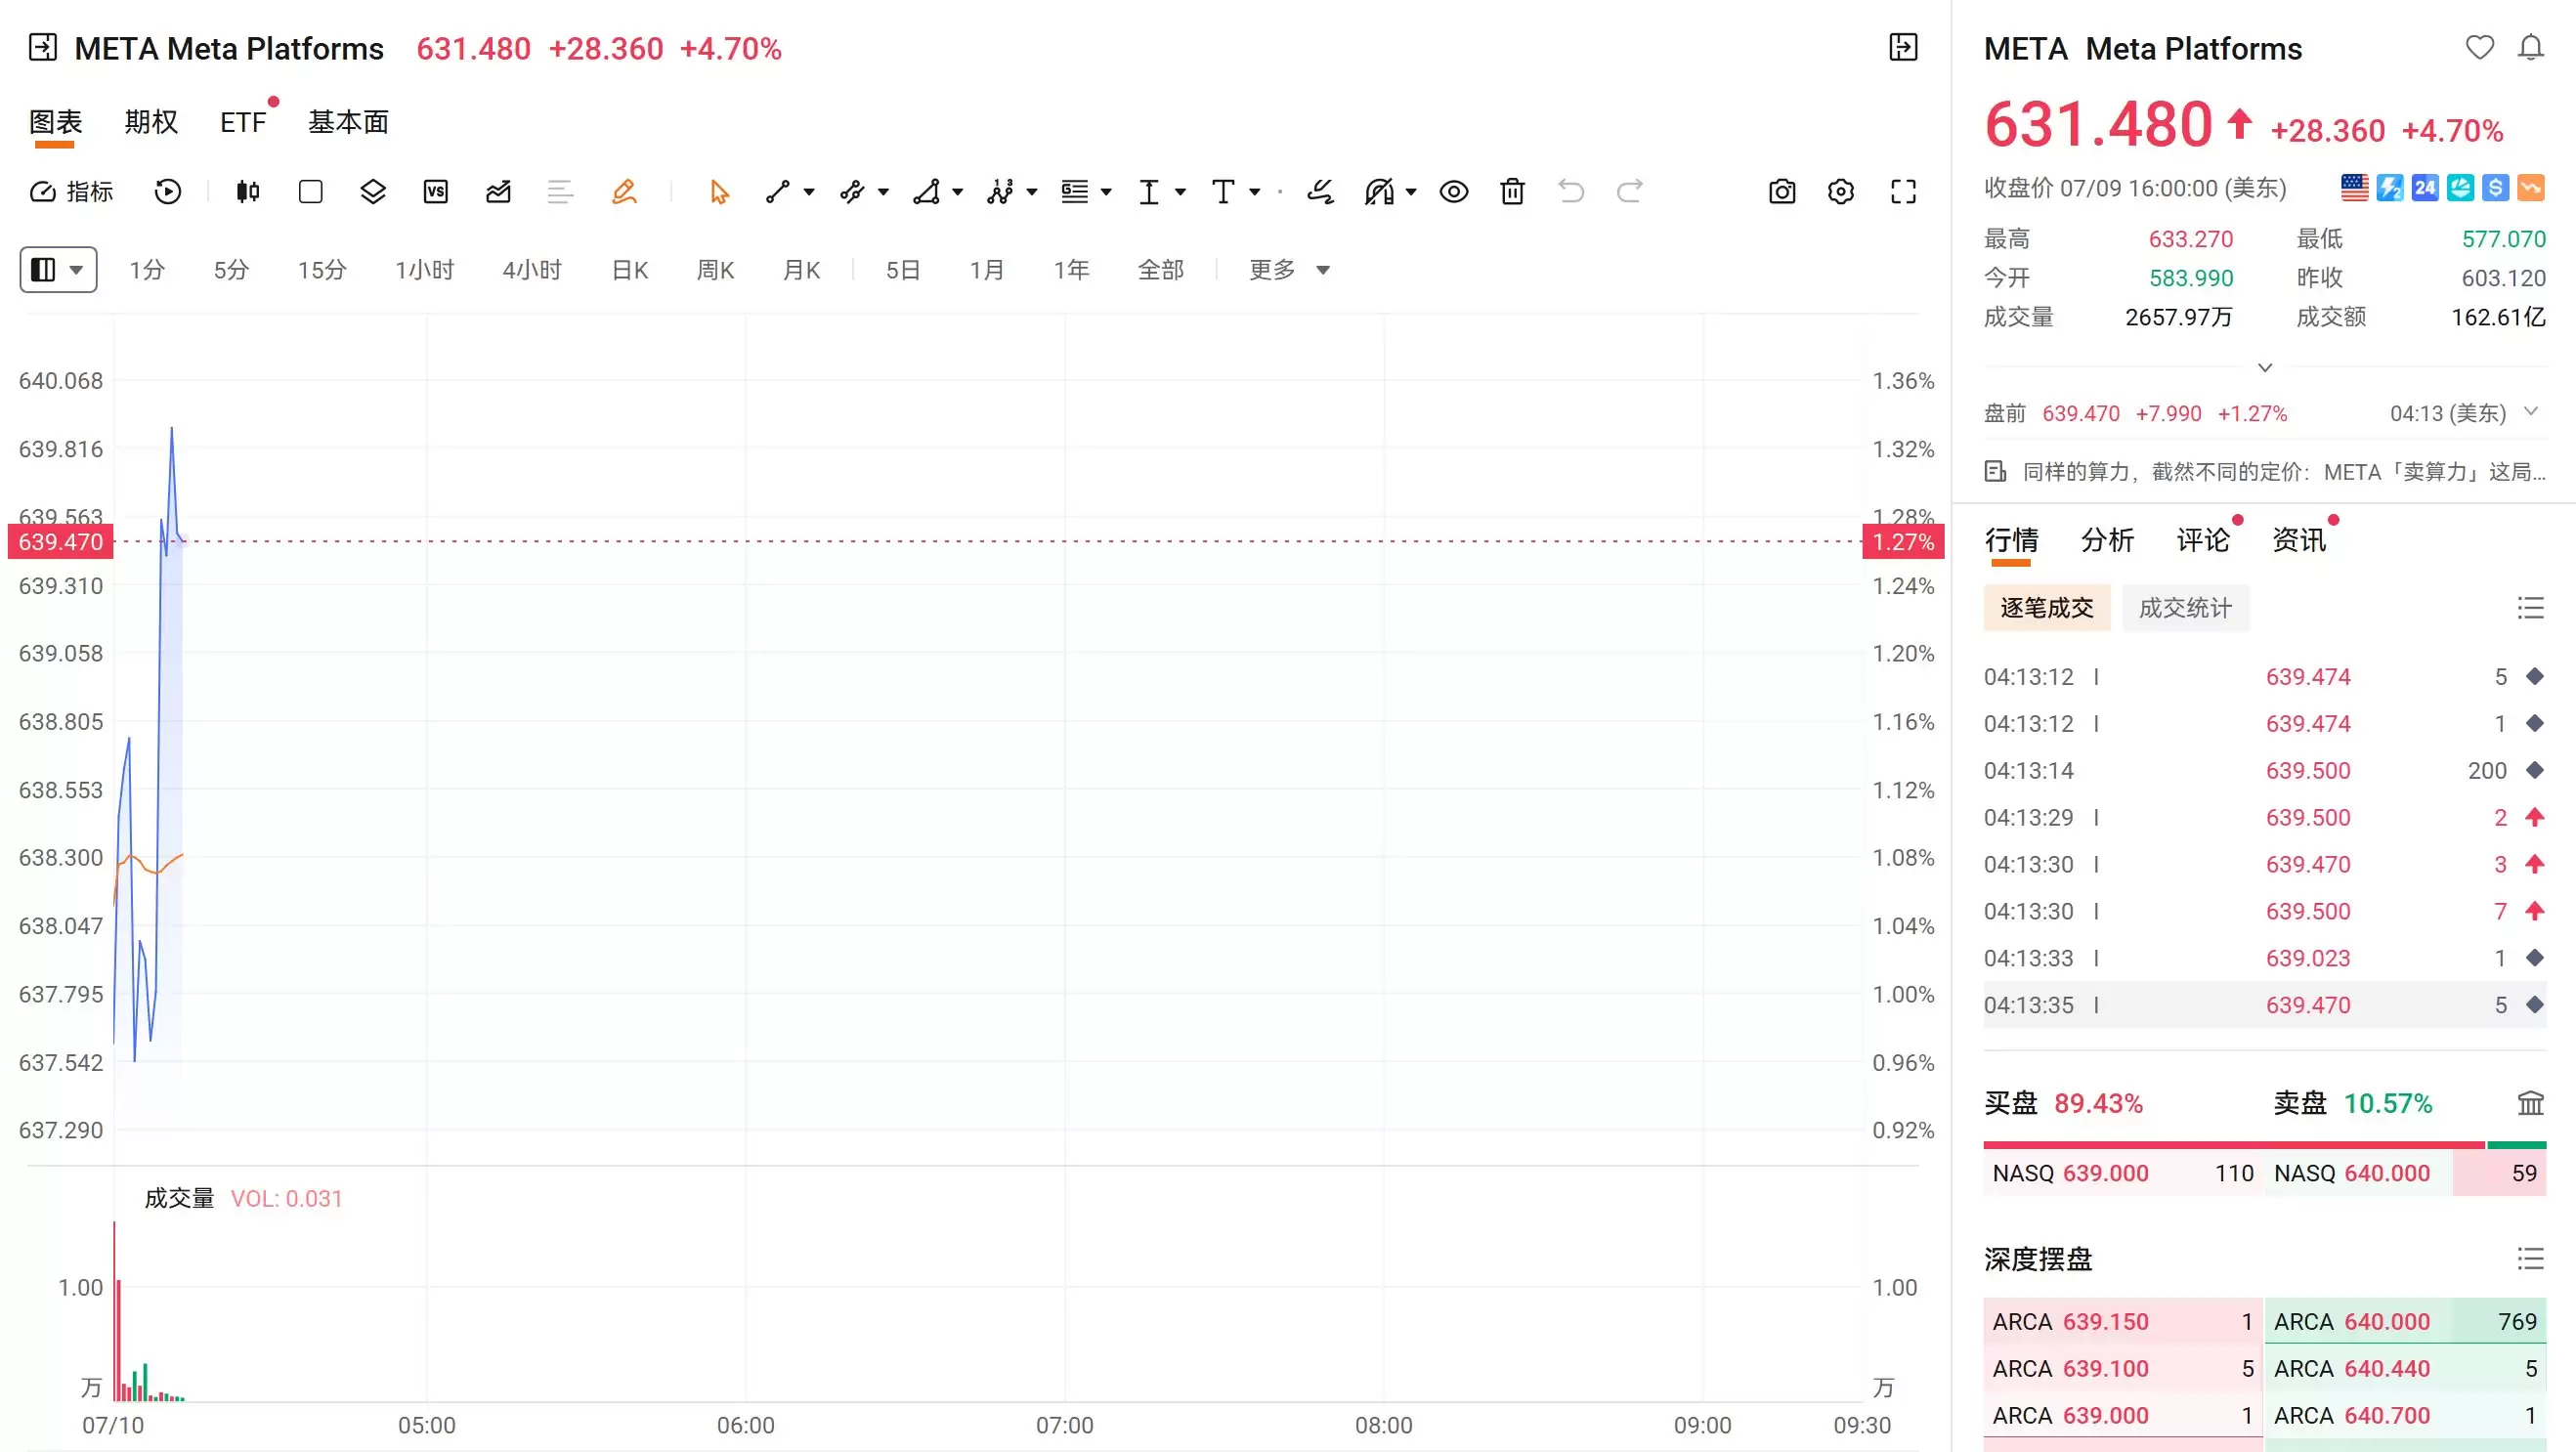Click the NASQ 639.000 best bid
Screen dimensions: 2576x1452
tap(2123, 1173)
